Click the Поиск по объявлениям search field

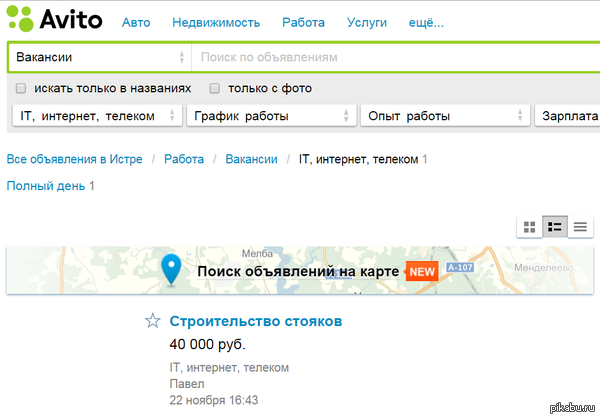[x=395, y=58]
